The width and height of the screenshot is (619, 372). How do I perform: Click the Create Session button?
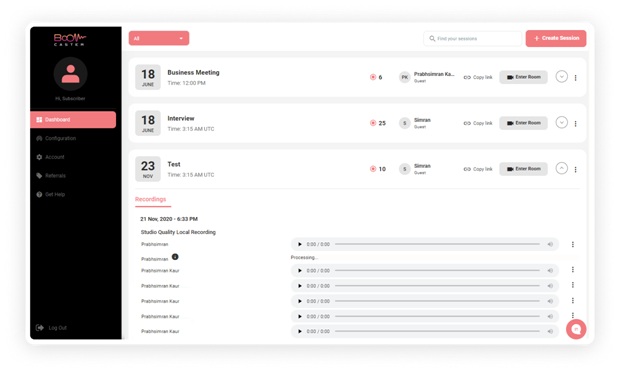[x=556, y=38]
